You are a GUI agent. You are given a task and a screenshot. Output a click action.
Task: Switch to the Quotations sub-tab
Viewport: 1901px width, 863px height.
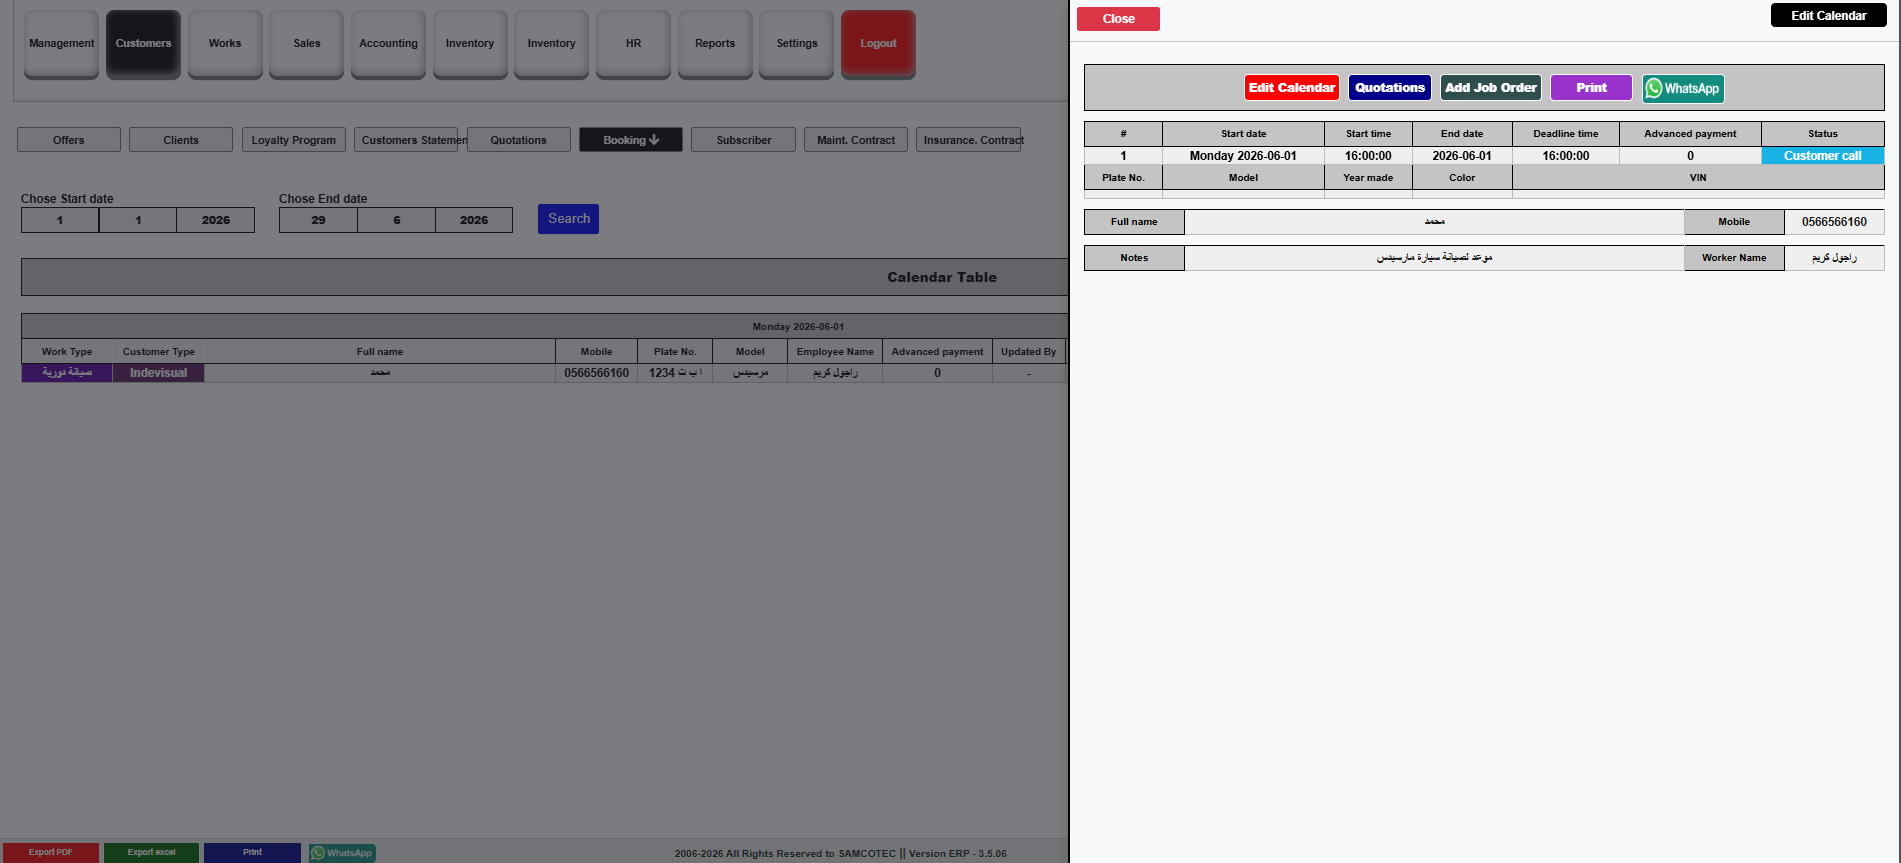pos(519,140)
